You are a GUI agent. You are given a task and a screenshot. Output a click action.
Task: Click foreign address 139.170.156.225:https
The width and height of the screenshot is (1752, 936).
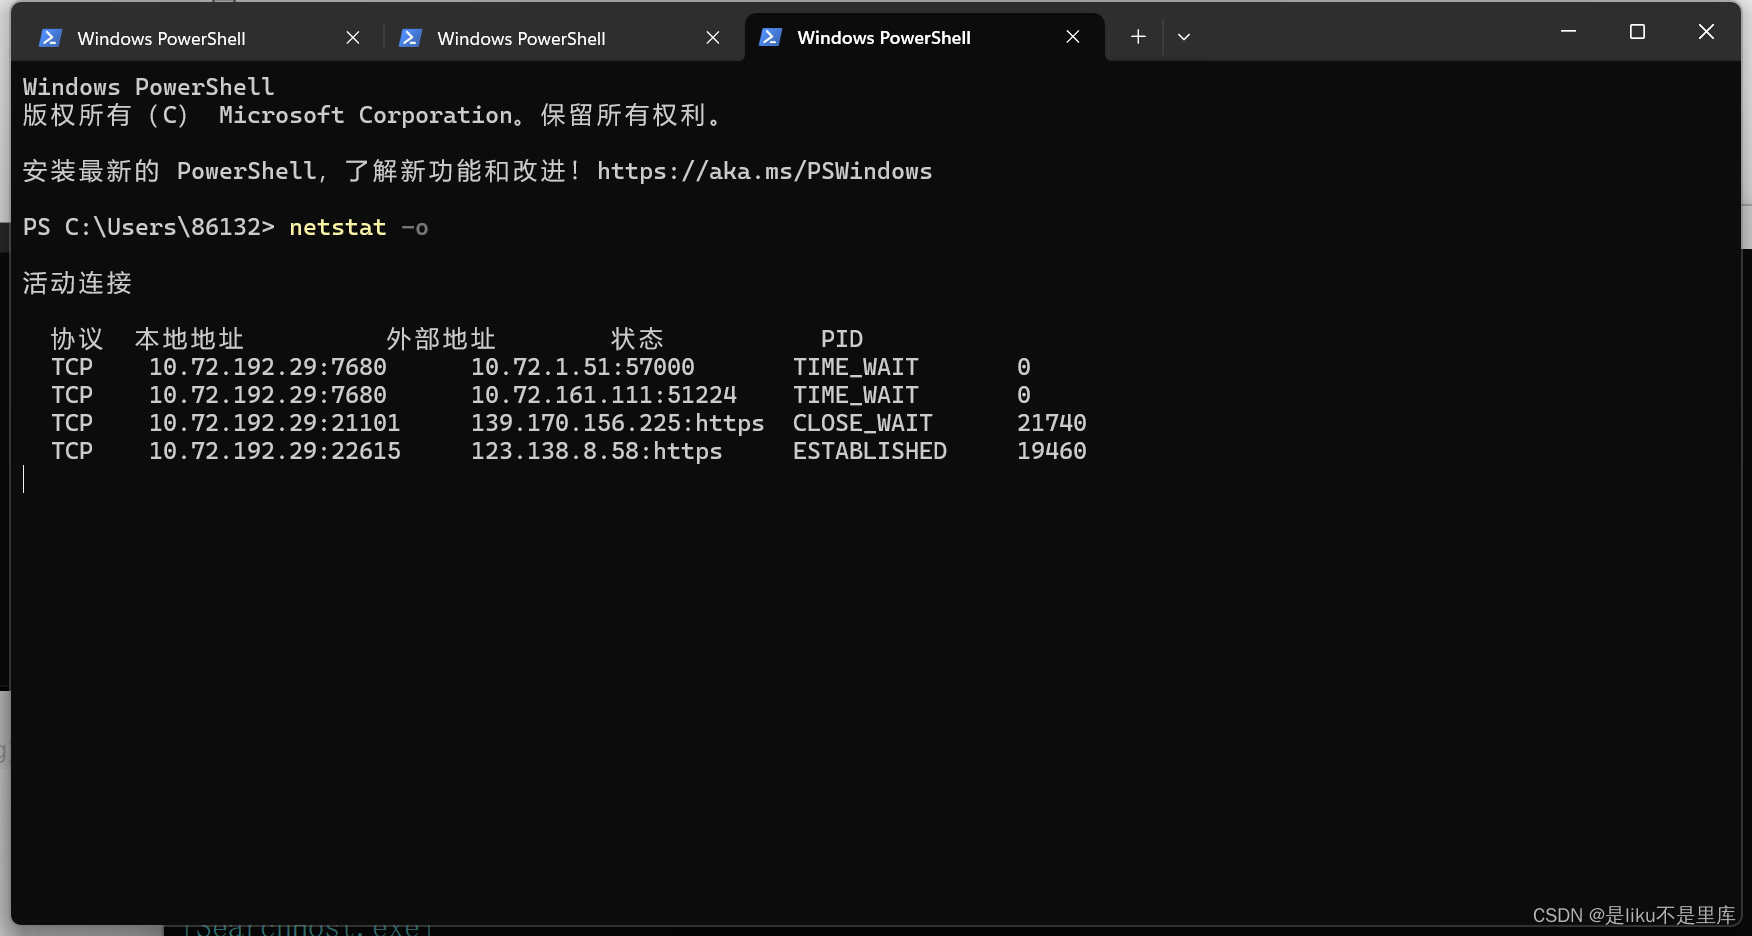tap(618, 423)
